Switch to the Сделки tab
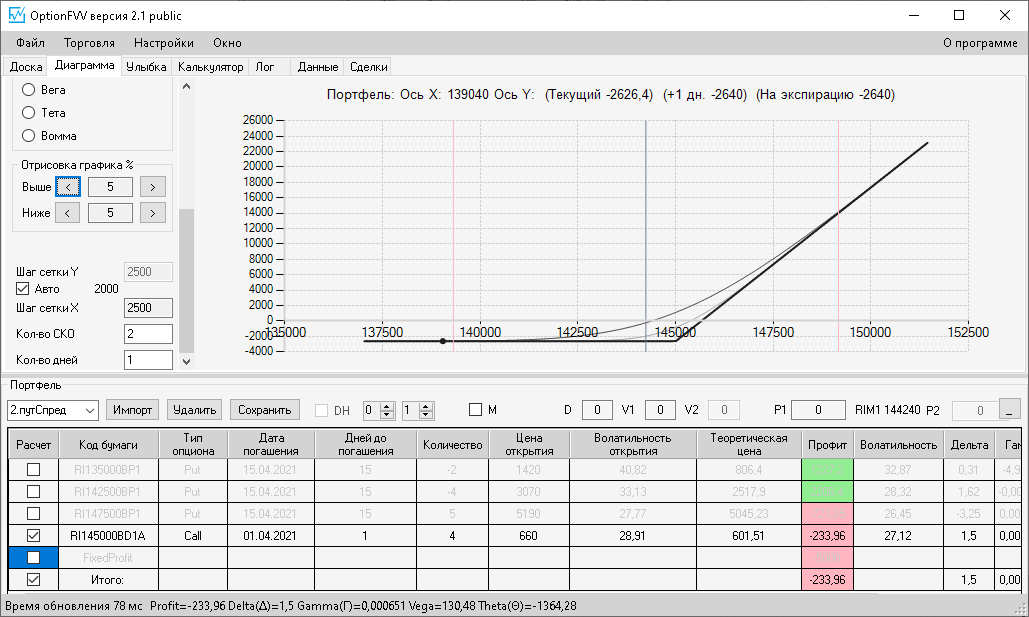Image resolution: width=1029 pixels, height=617 pixels. click(x=368, y=67)
